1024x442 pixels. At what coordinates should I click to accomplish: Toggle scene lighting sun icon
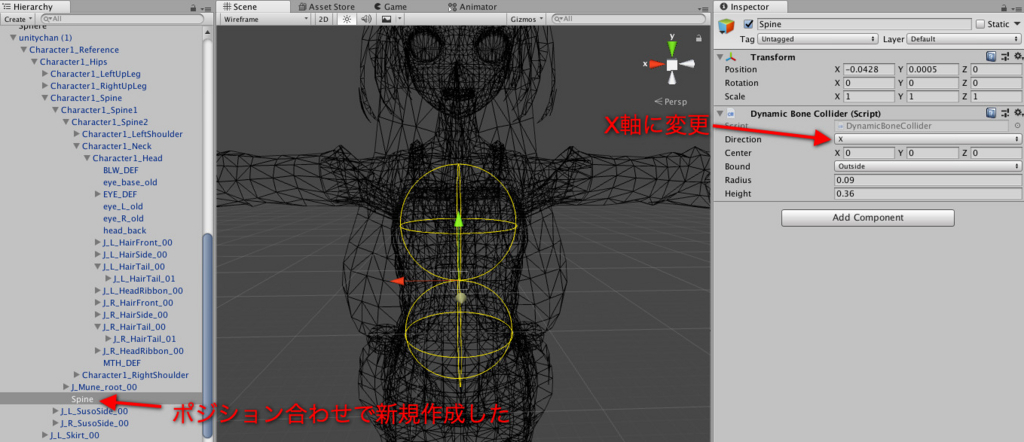pyautogui.click(x=347, y=19)
